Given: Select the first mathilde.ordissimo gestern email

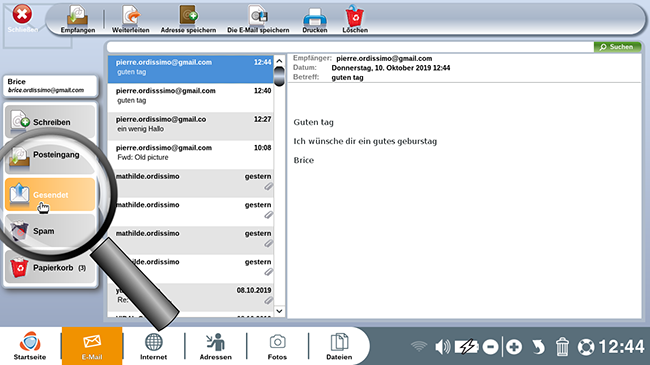Looking at the screenshot, I should click(190, 183).
